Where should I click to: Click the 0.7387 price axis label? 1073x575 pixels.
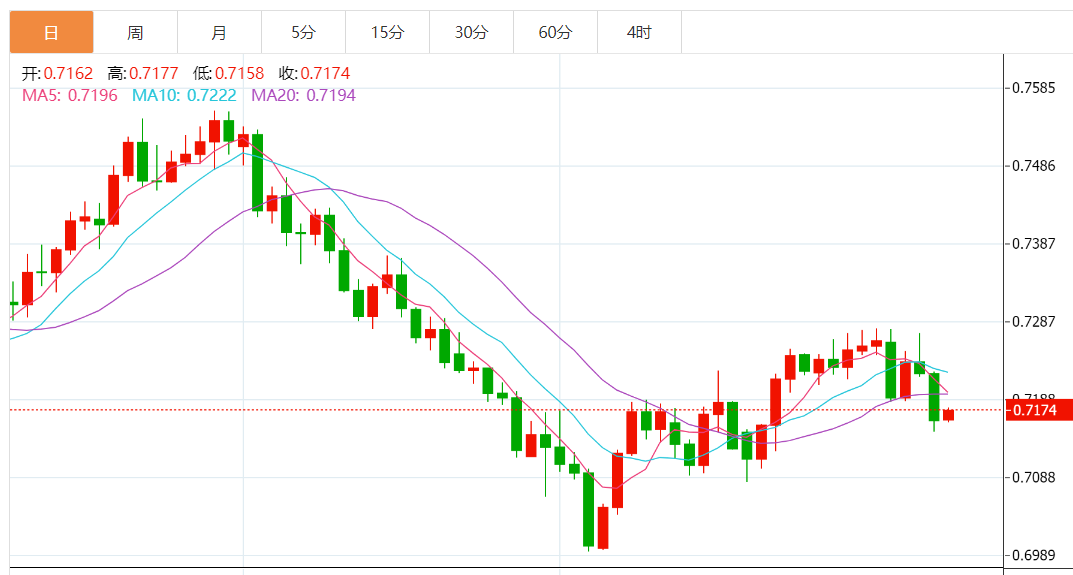[1033, 244]
